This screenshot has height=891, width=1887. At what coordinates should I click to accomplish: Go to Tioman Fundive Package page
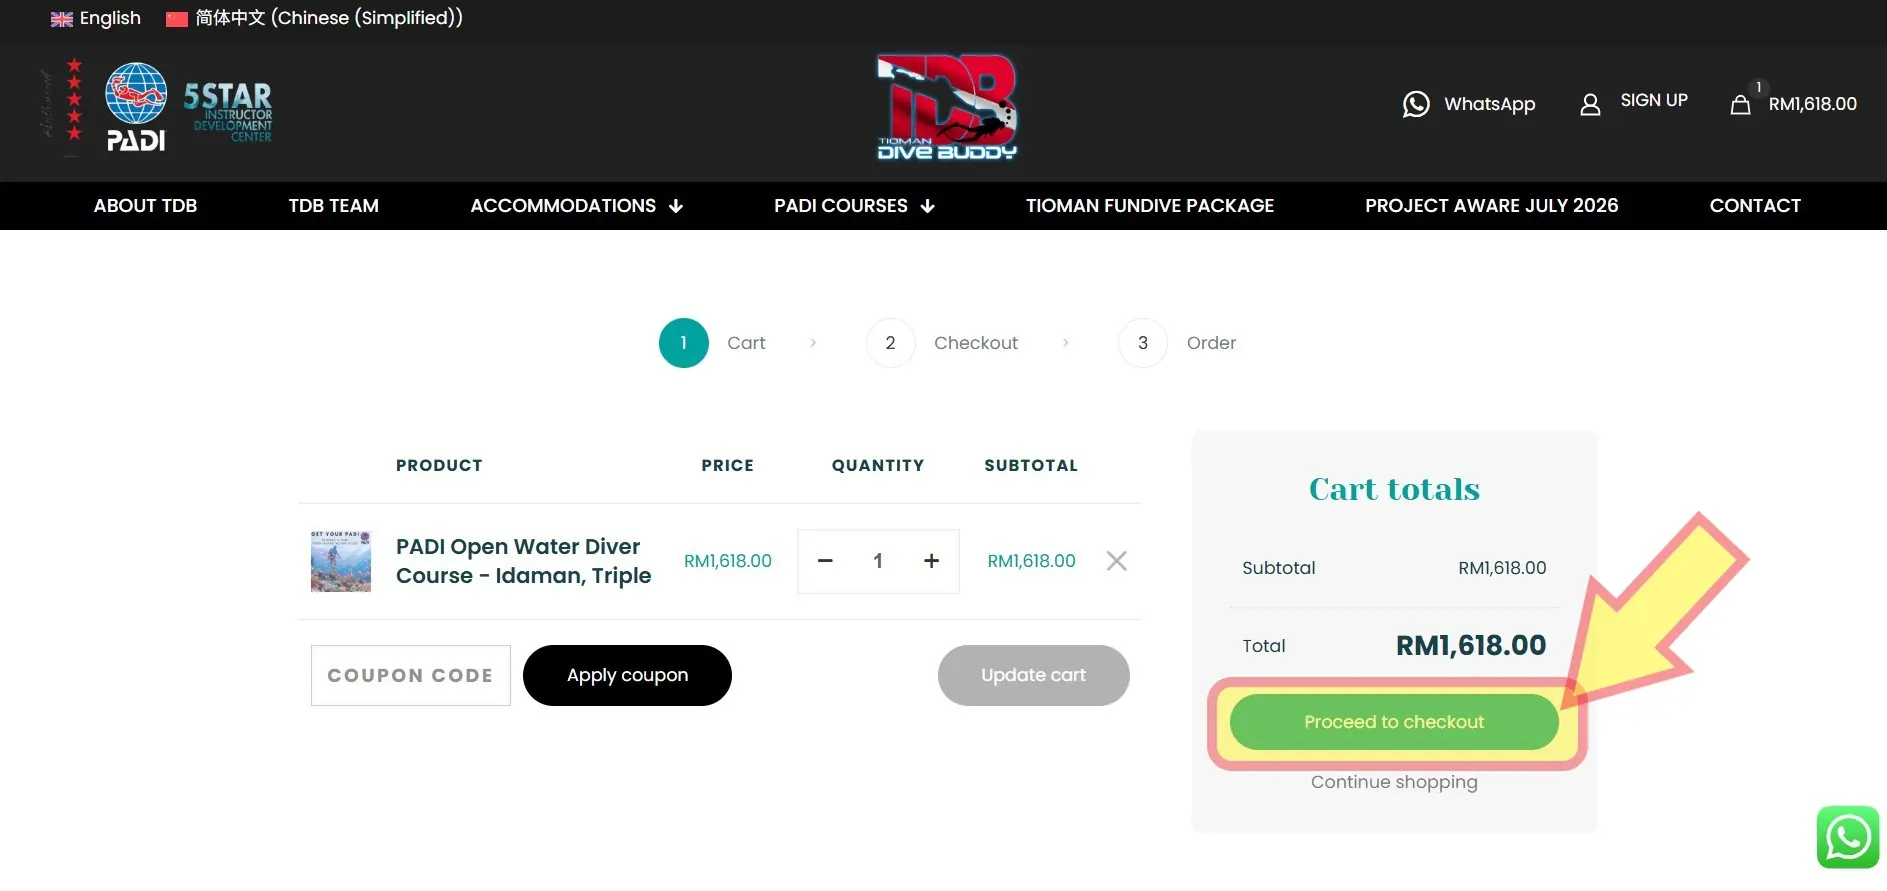(x=1149, y=206)
